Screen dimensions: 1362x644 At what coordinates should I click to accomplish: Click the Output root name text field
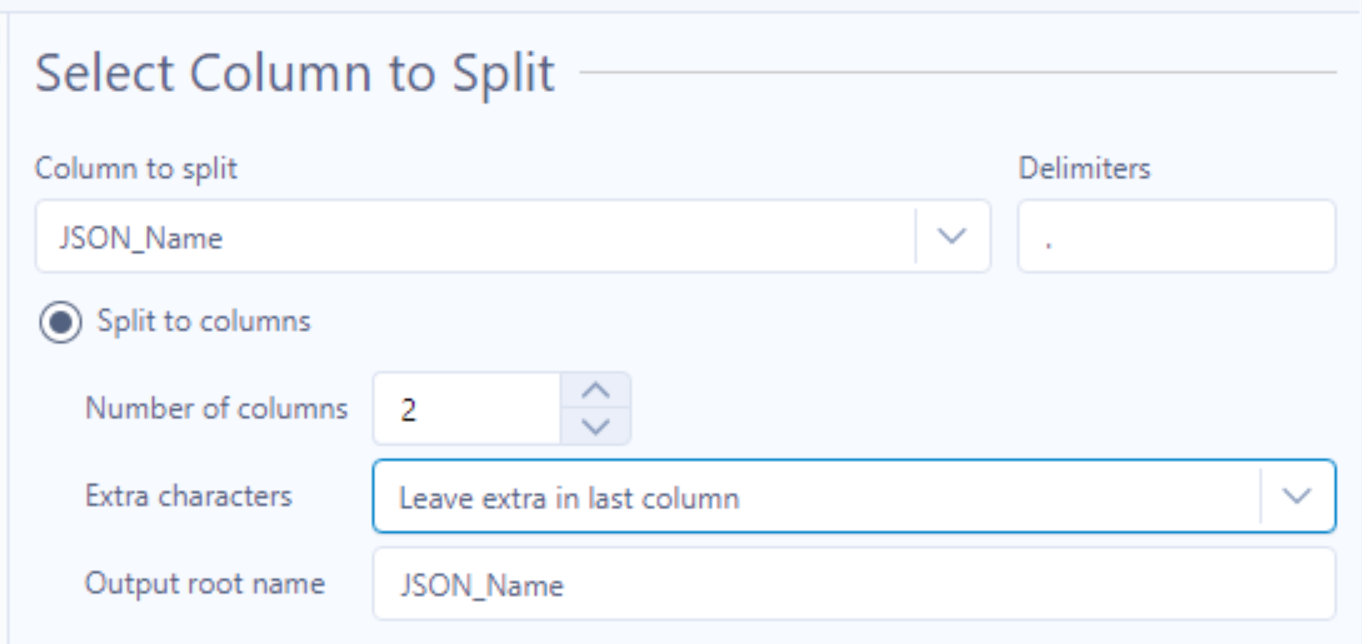click(853, 584)
